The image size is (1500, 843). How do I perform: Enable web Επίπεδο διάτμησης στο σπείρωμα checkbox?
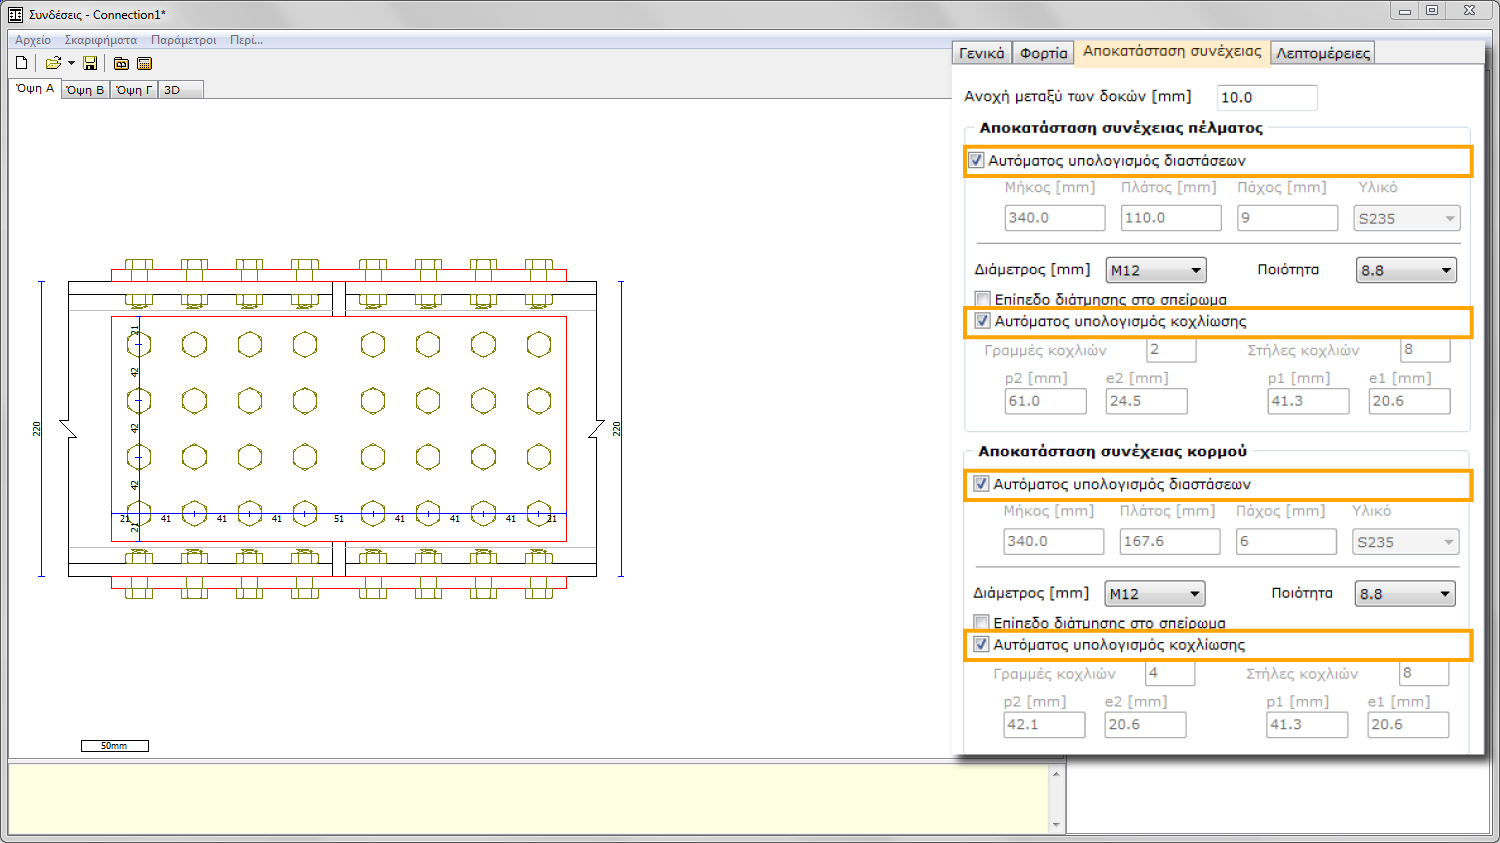(982, 622)
